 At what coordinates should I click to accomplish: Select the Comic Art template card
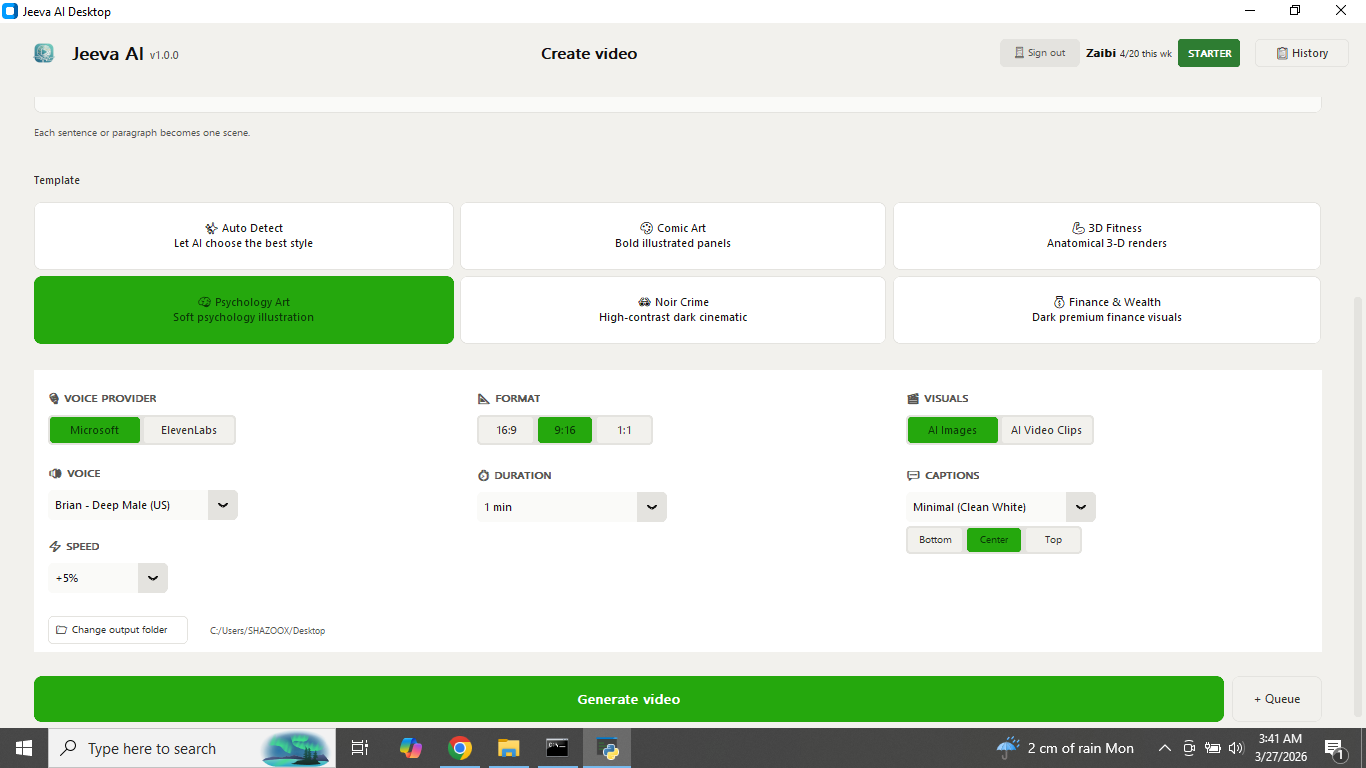(673, 236)
